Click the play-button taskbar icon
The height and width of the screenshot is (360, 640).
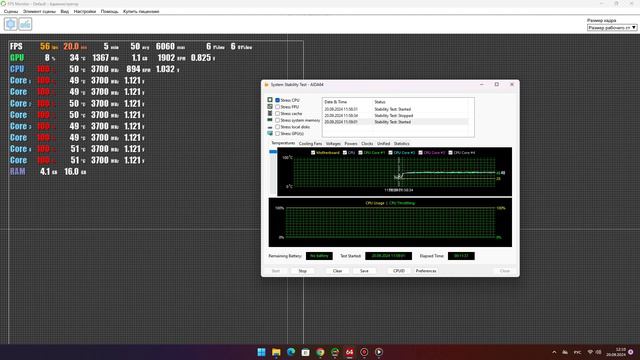click(x=379, y=352)
